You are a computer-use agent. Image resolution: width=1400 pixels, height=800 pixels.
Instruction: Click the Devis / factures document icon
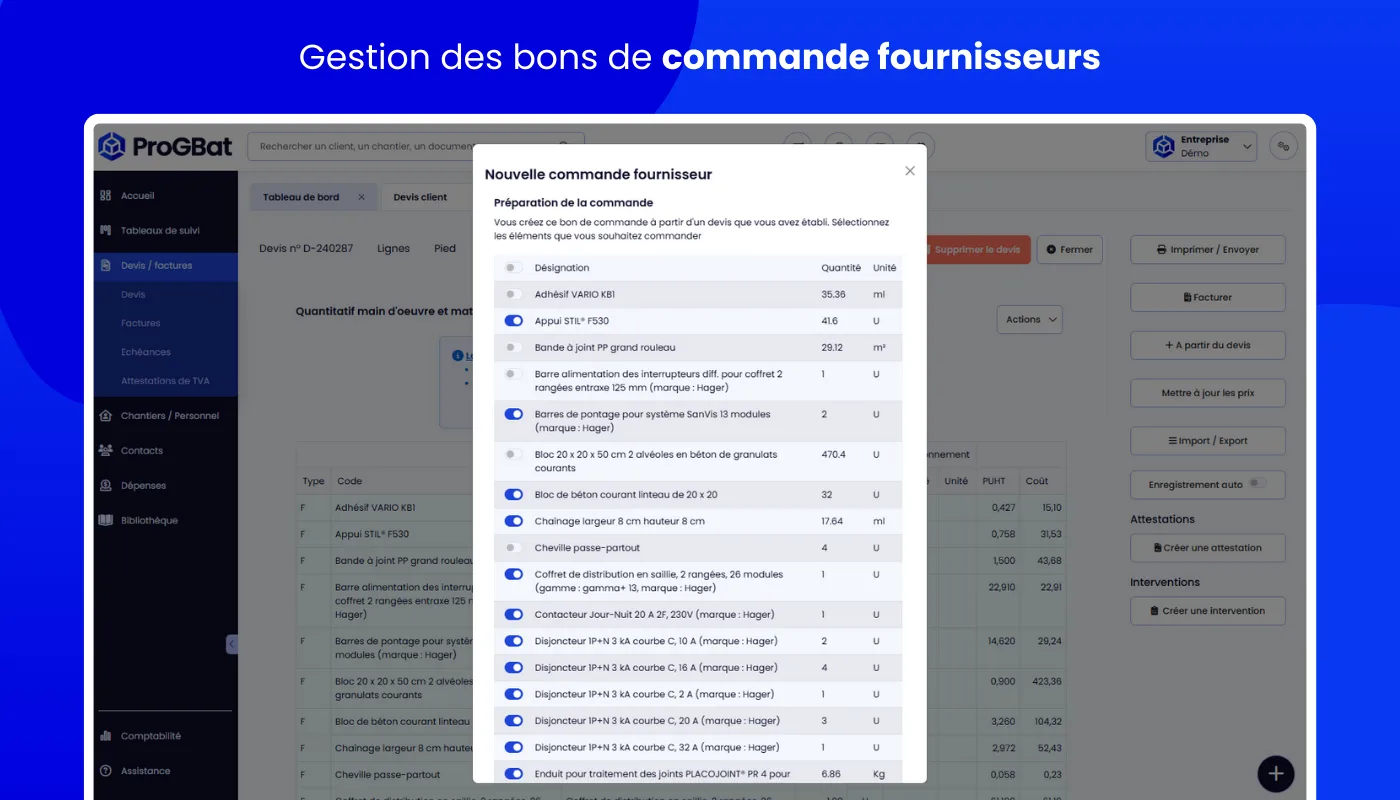106,265
